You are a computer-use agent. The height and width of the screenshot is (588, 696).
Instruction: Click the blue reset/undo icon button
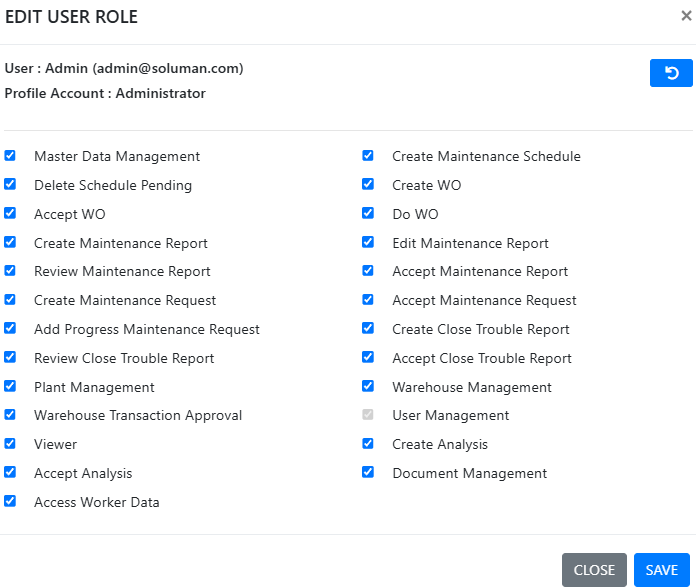coord(671,73)
